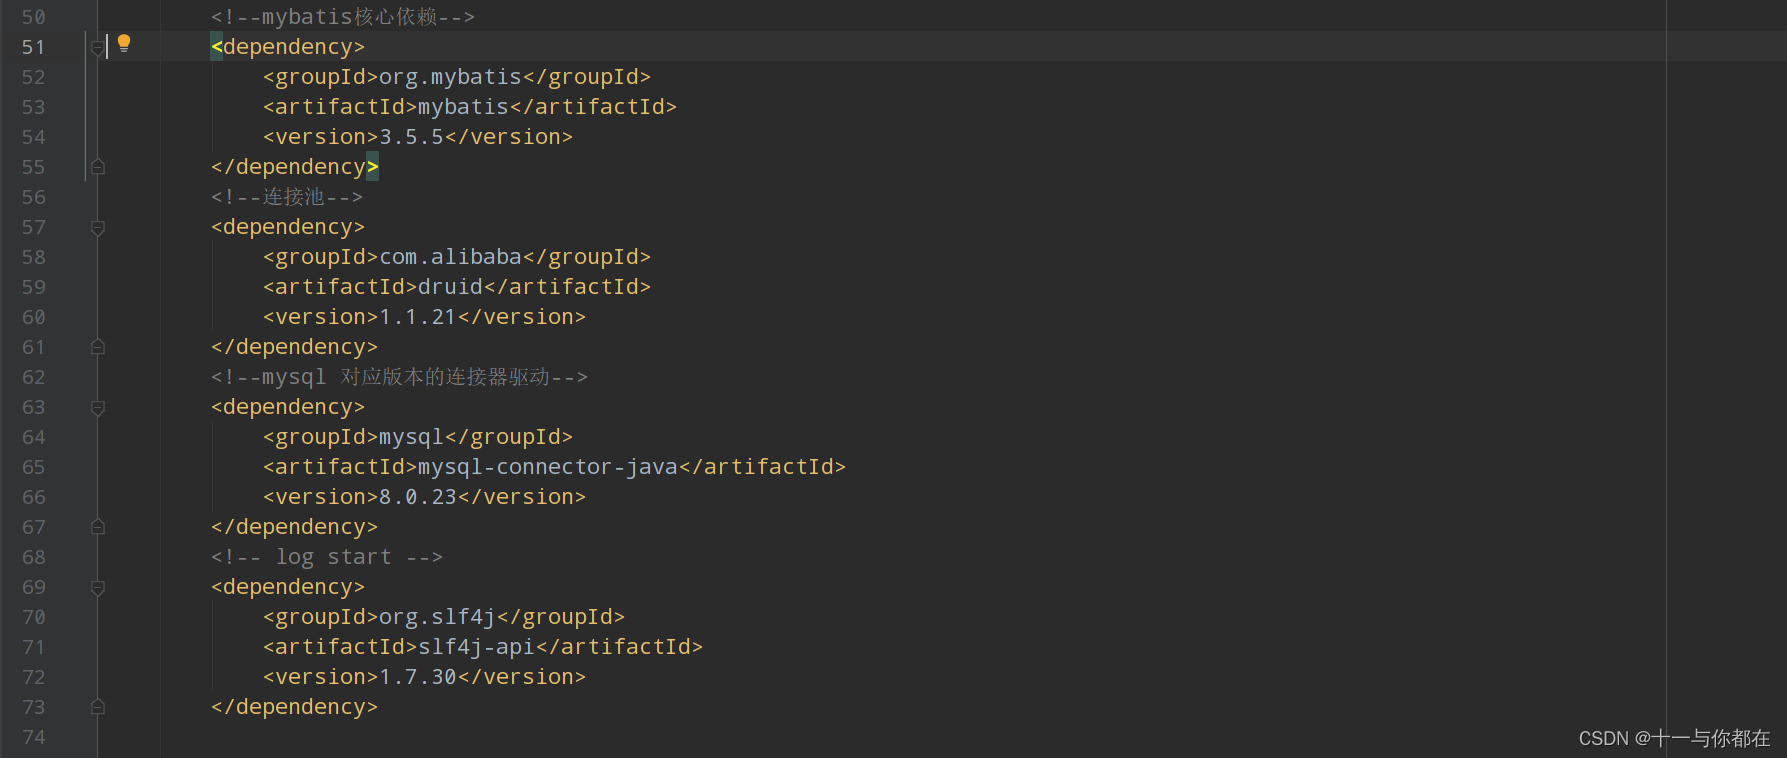Click the yellow lightbulb quick-fix icon
This screenshot has height=758, width=1787.
click(x=124, y=43)
